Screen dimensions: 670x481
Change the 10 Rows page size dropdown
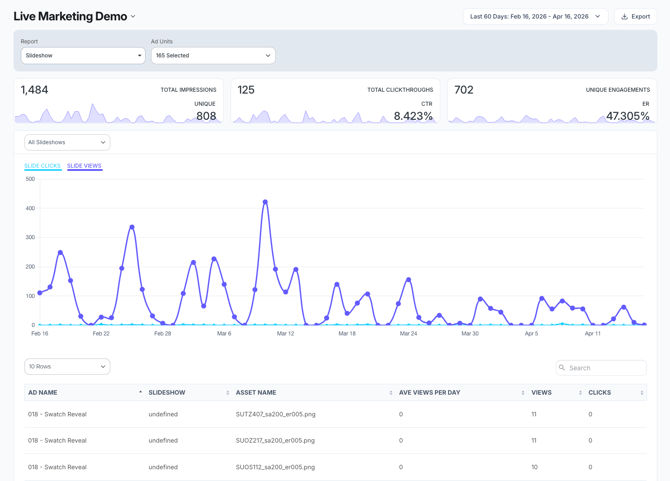coord(67,367)
